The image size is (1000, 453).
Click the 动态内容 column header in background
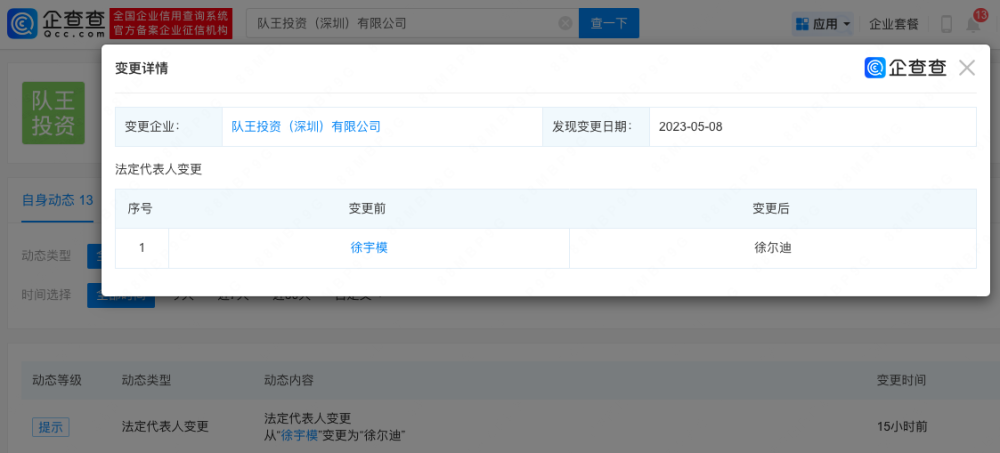[x=289, y=380]
